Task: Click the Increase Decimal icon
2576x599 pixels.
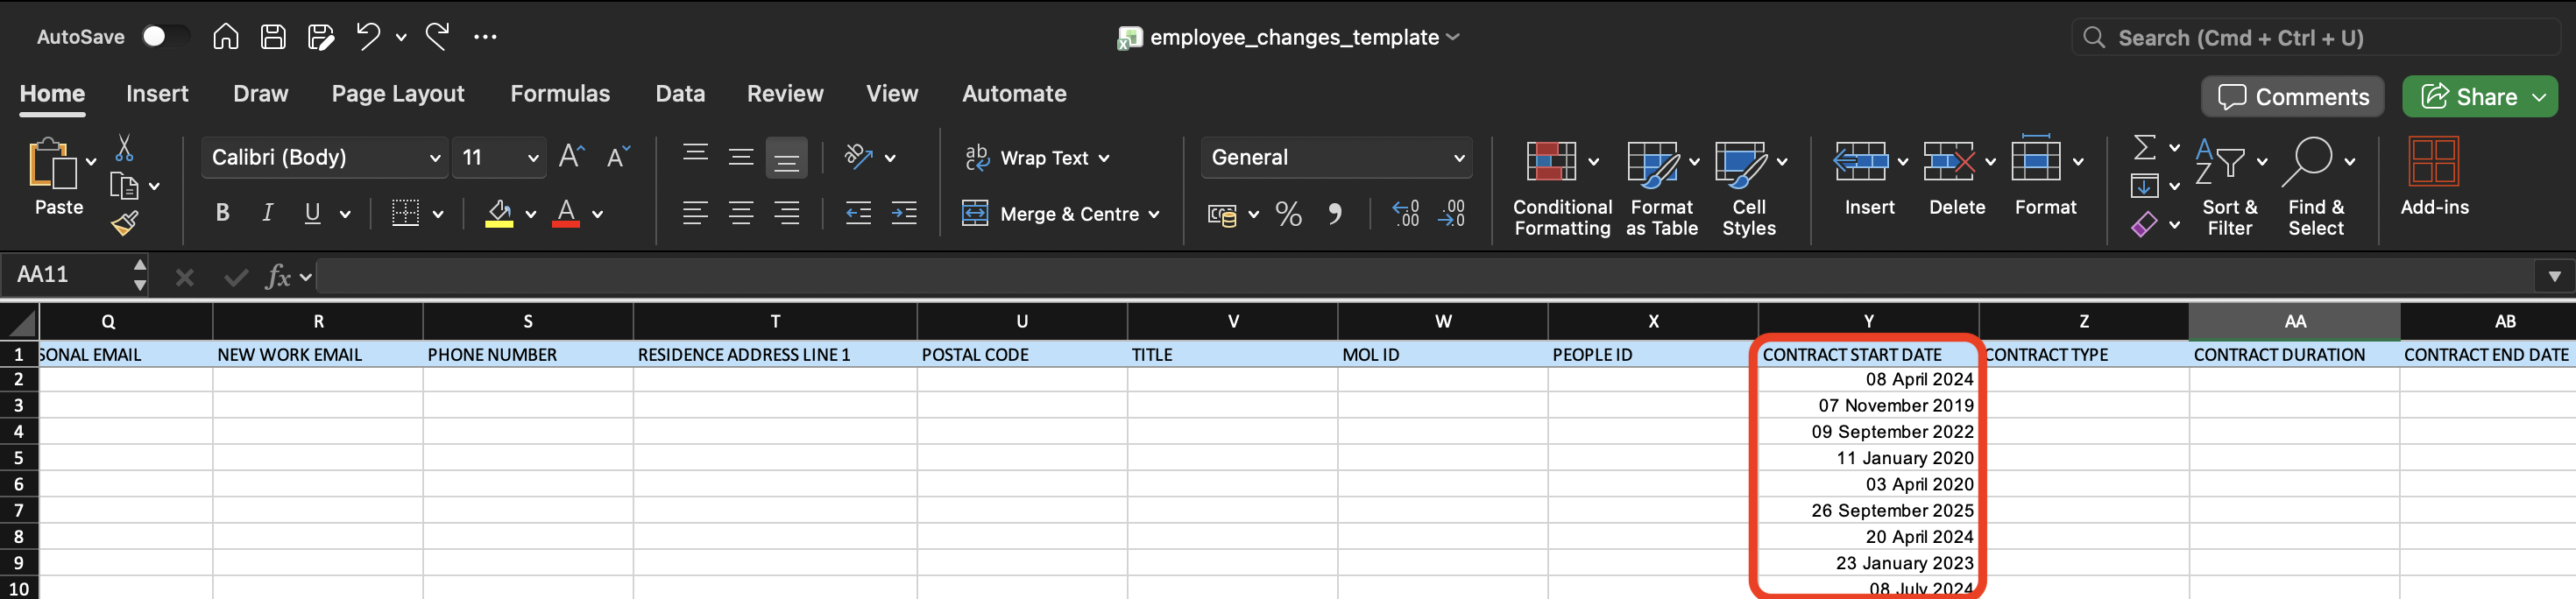Action: click(x=1405, y=213)
